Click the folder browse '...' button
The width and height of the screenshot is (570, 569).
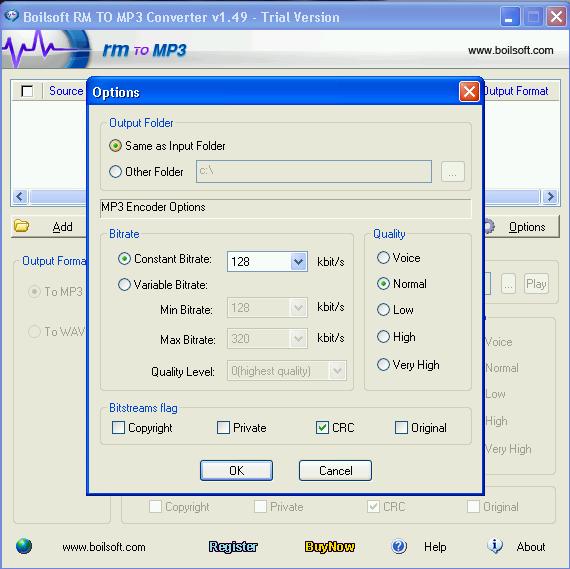[x=453, y=171]
